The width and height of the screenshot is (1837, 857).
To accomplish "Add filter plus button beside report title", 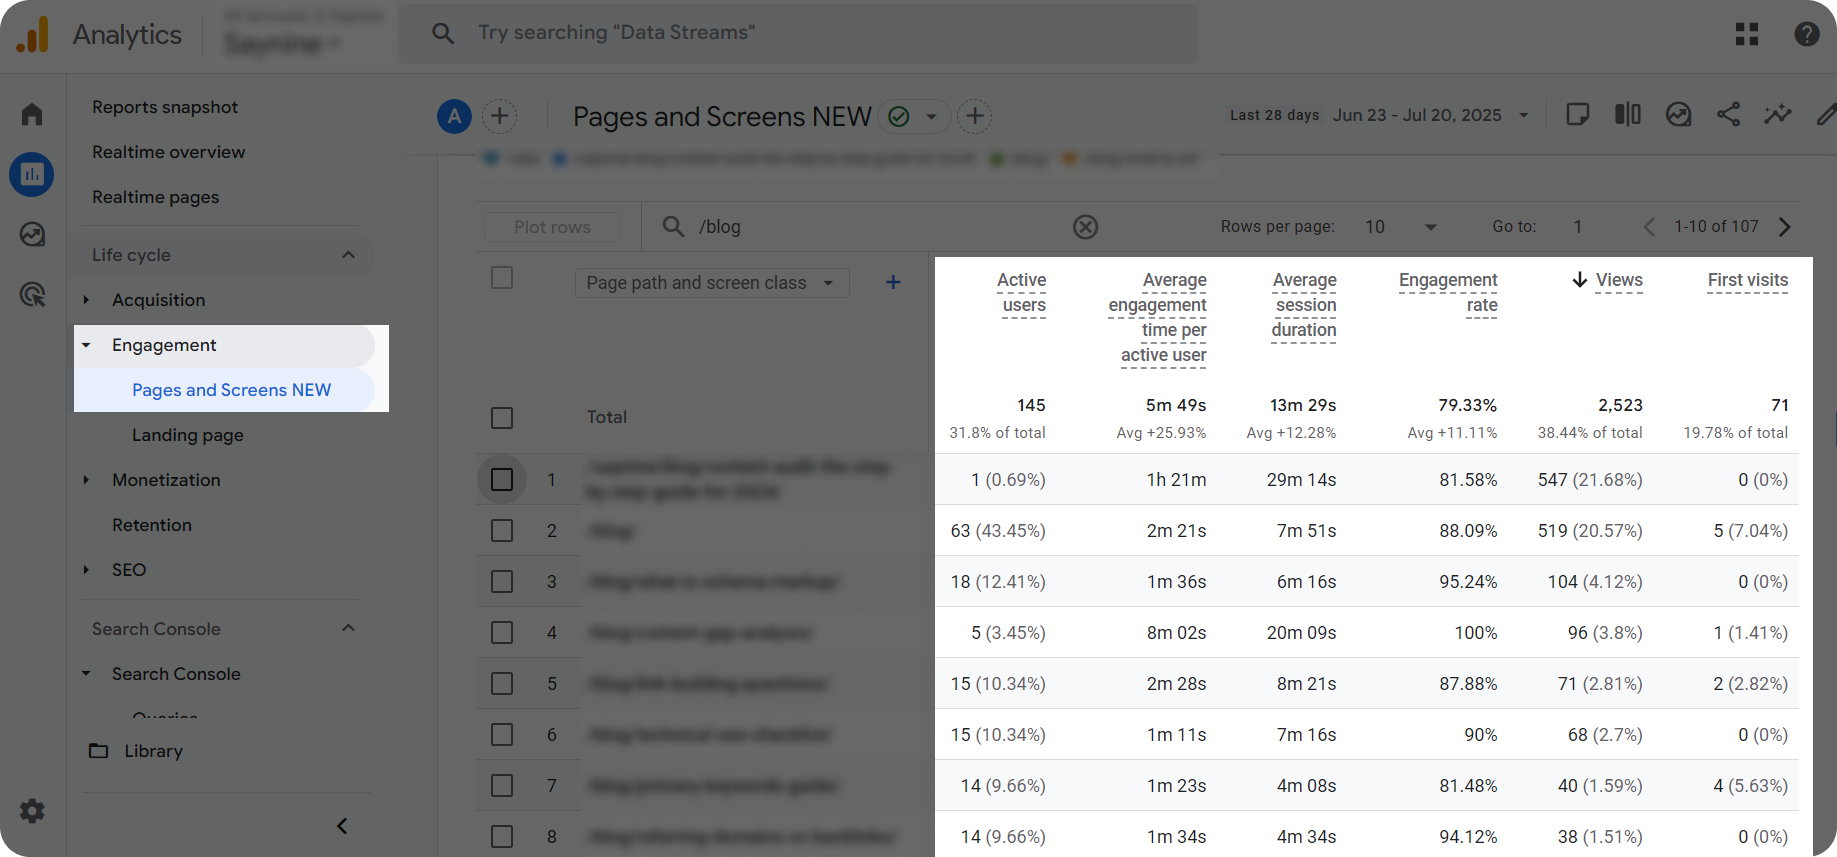I will pos(975,116).
